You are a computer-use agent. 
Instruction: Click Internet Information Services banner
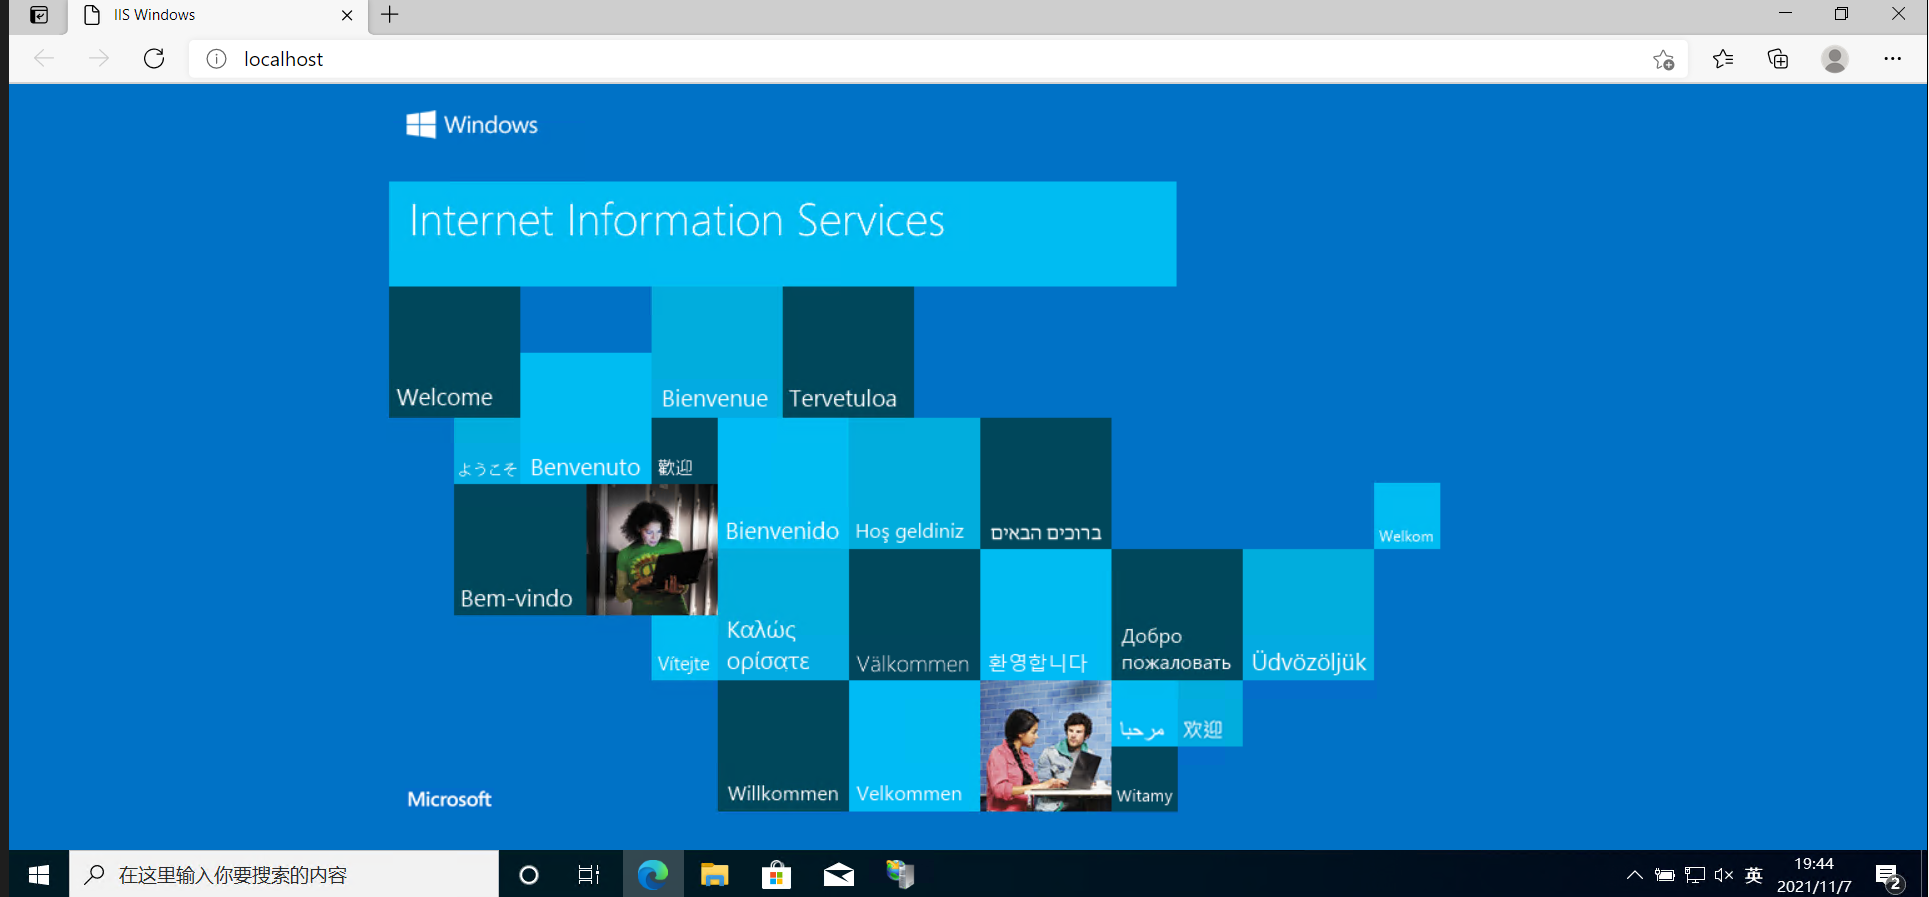click(783, 234)
